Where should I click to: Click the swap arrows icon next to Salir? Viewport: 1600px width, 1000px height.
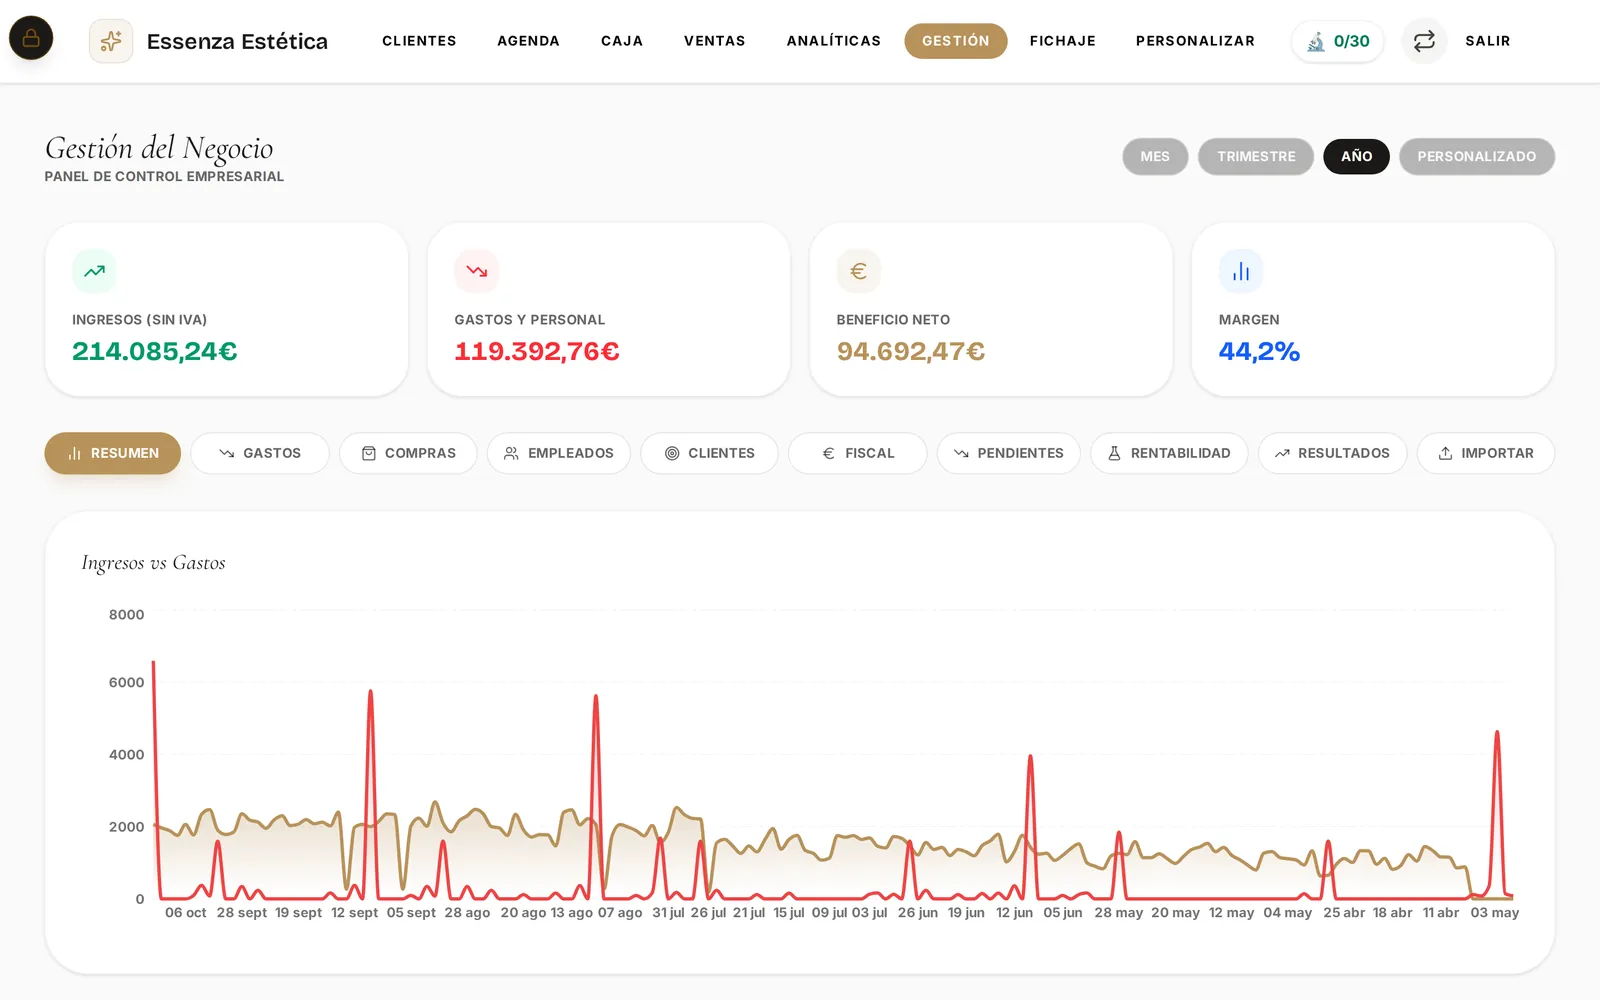click(x=1424, y=41)
